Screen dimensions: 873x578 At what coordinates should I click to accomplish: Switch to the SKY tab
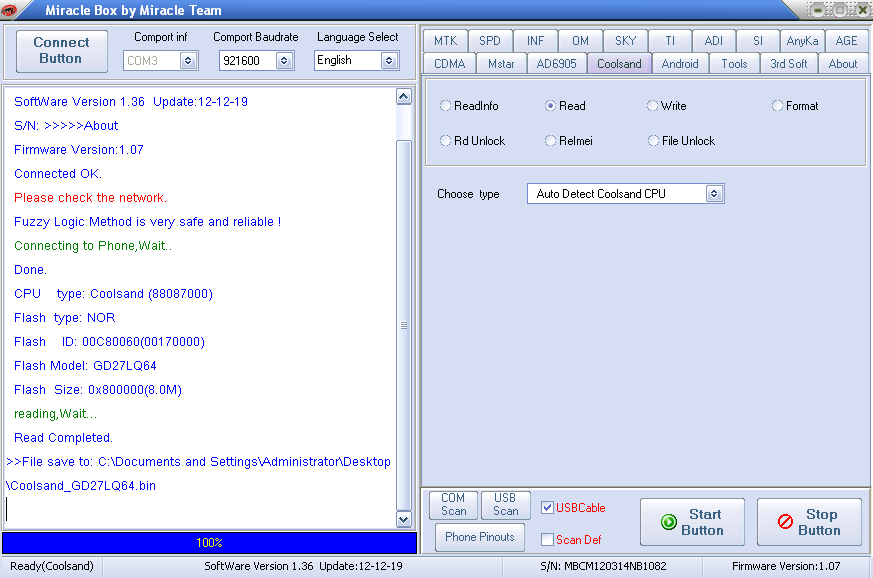[625, 41]
